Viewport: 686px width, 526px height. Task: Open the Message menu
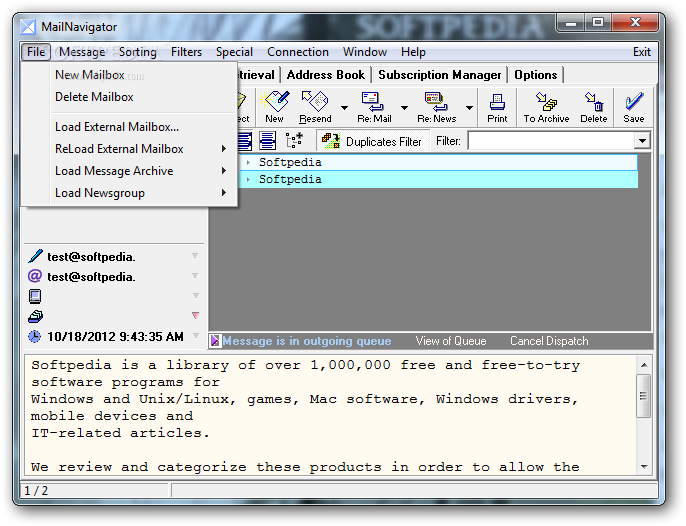pos(82,52)
